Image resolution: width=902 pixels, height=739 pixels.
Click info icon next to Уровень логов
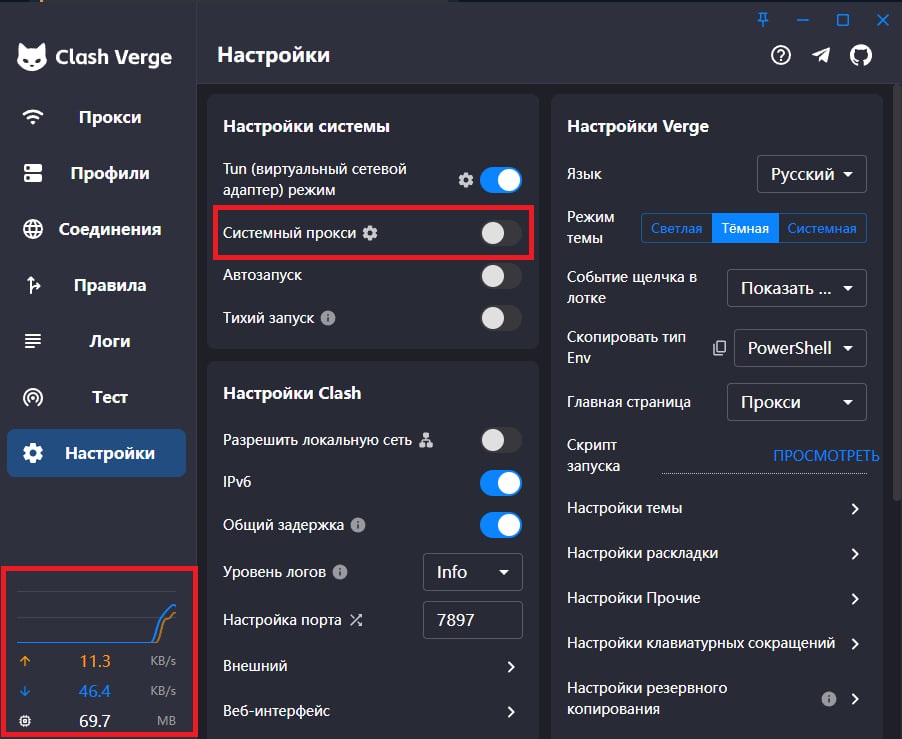coord(340,572)
